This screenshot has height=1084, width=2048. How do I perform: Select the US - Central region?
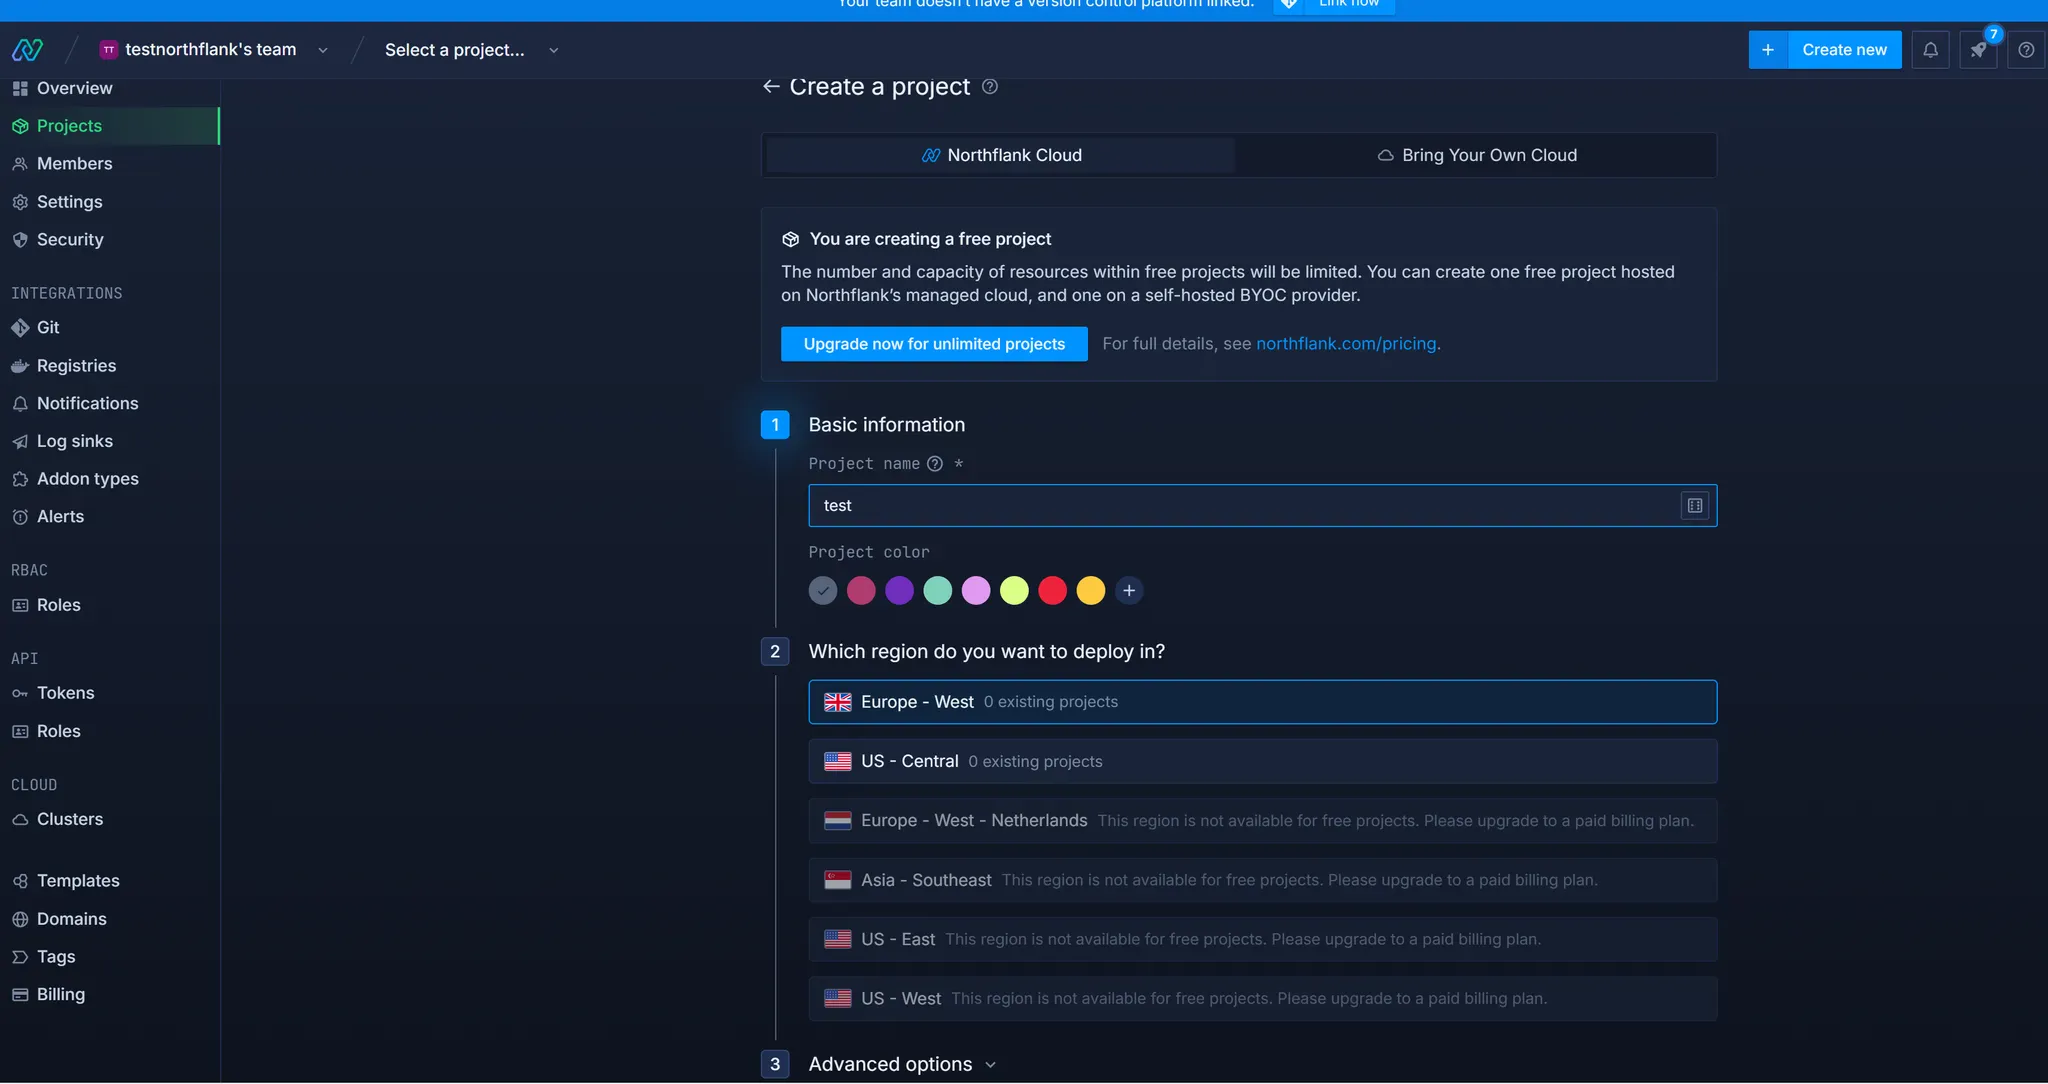[x=1262, y=762]
